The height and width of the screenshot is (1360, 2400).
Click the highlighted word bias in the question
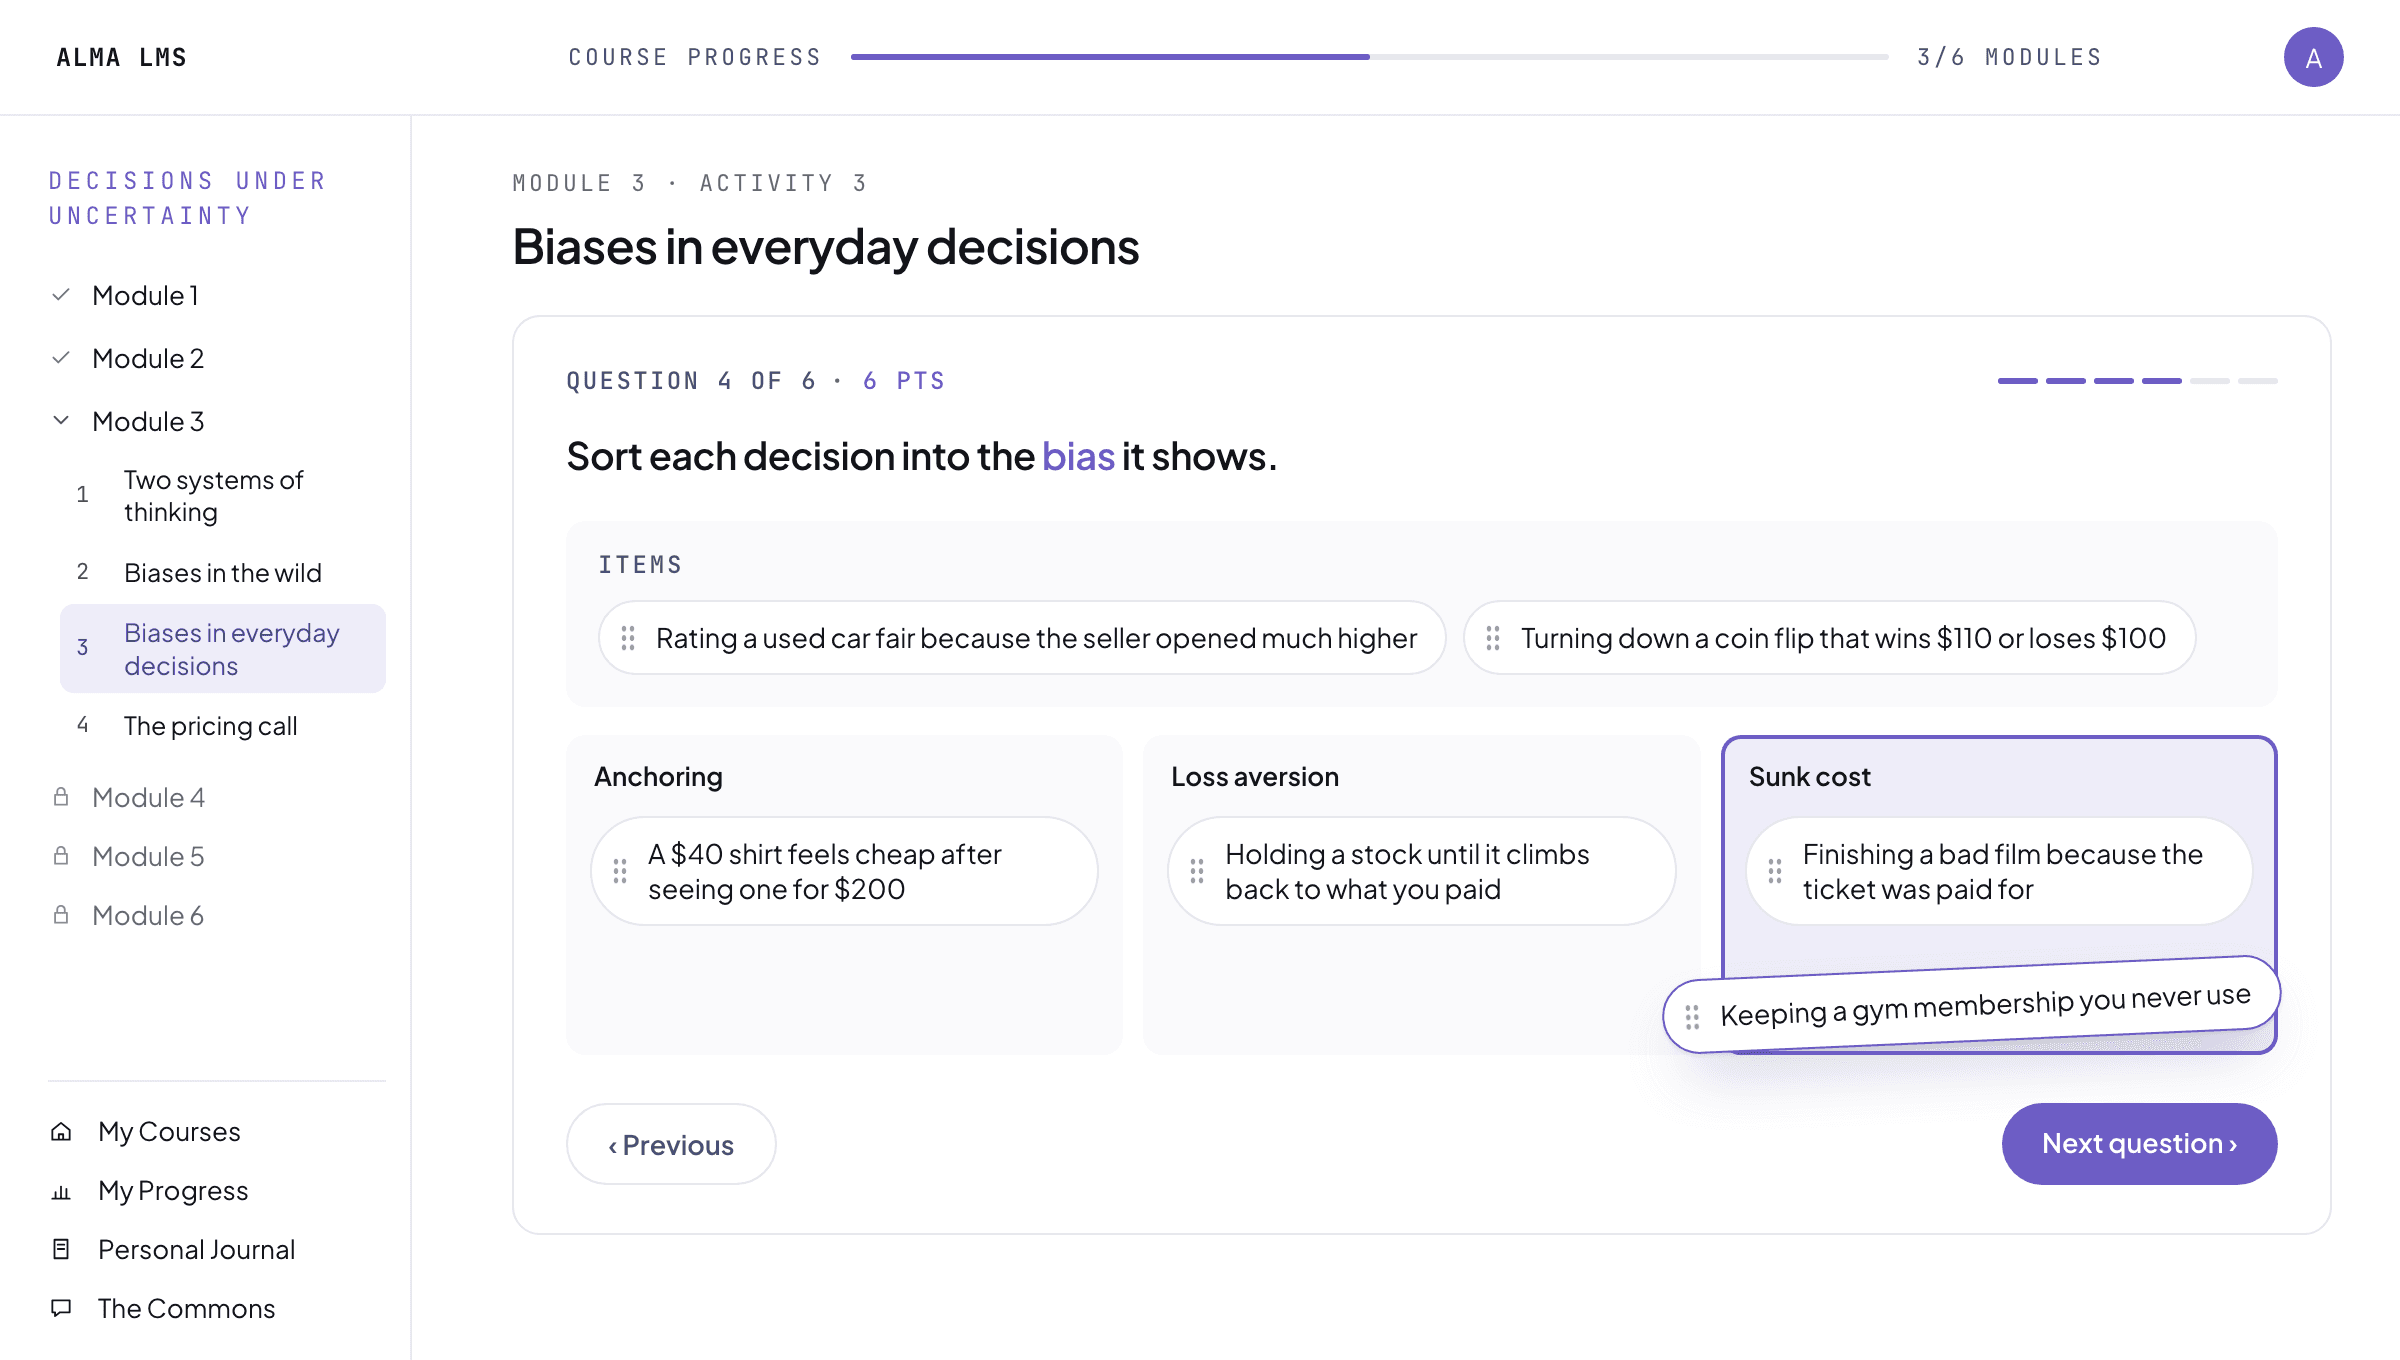(x=1078, y=457)
